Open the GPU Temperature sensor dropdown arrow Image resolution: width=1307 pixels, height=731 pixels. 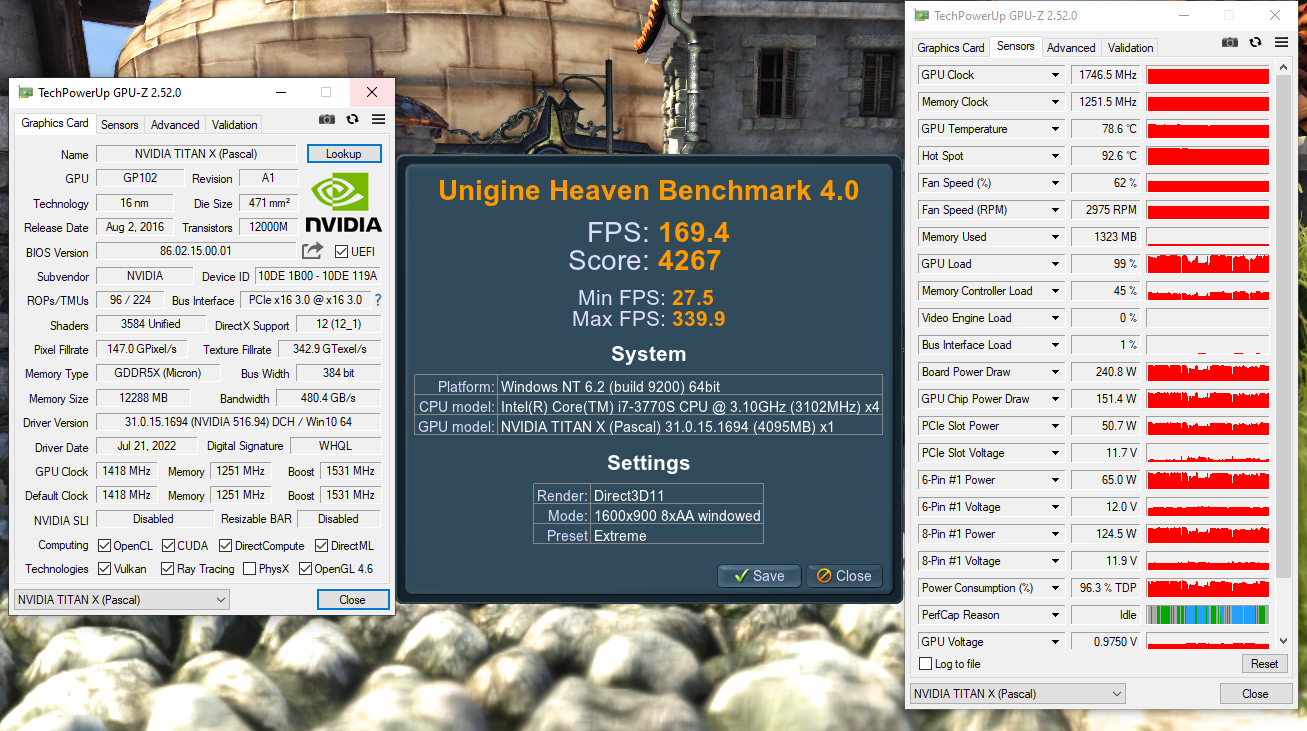tap(1055, 129)
